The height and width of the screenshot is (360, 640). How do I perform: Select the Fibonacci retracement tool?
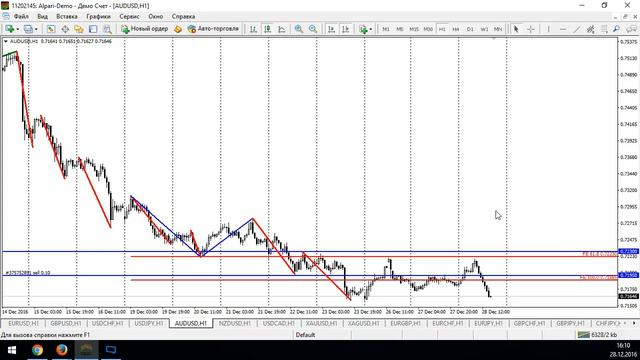pos(604,29)
